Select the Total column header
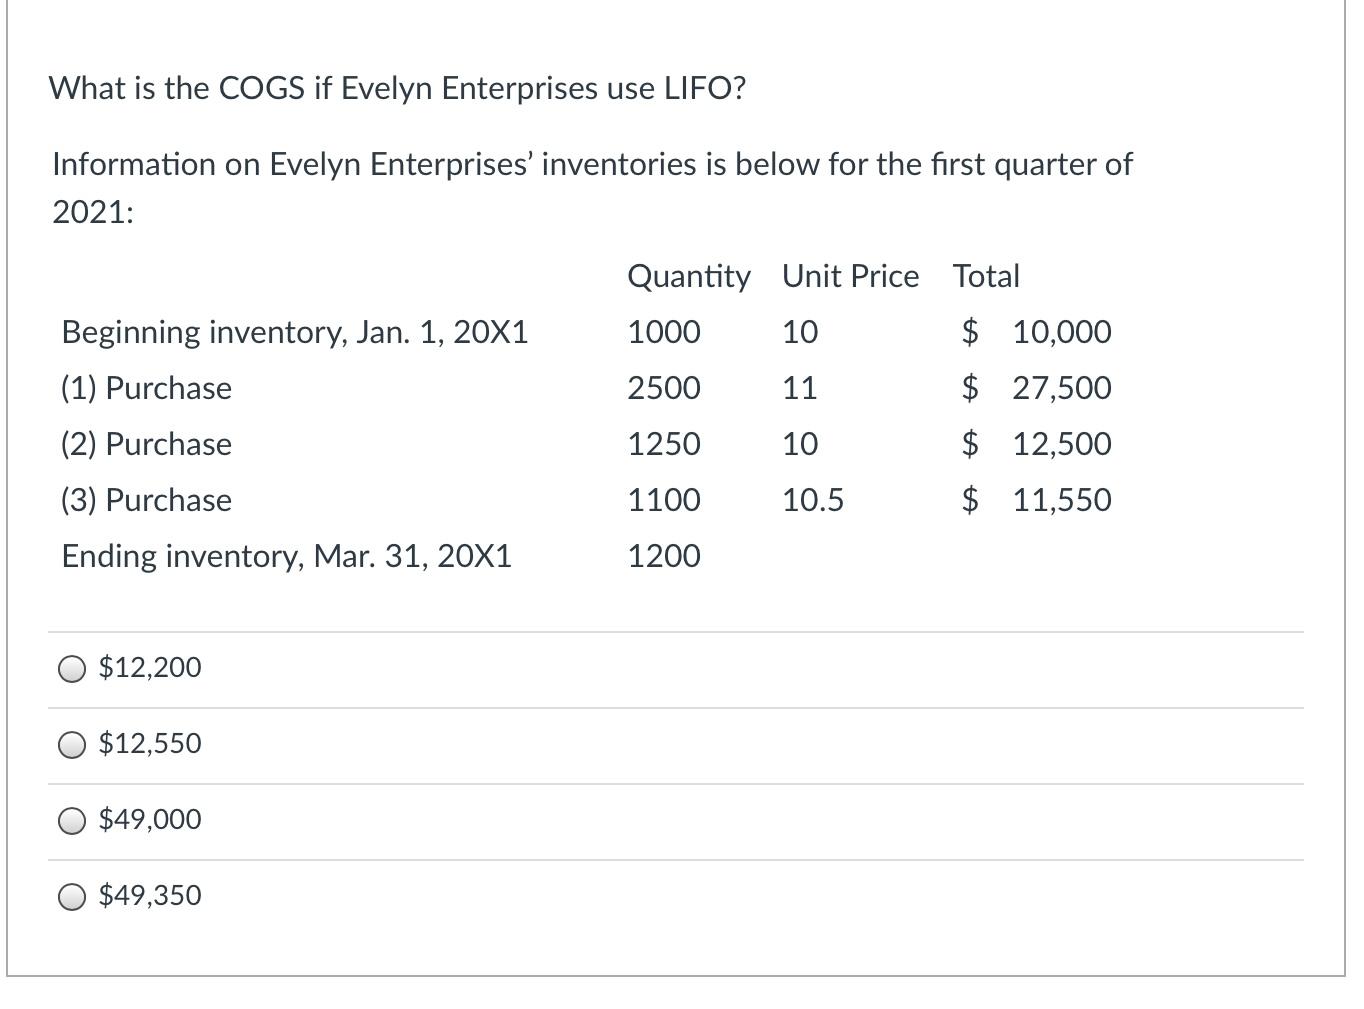1364x1009 pixels. [x=986, y=276]
